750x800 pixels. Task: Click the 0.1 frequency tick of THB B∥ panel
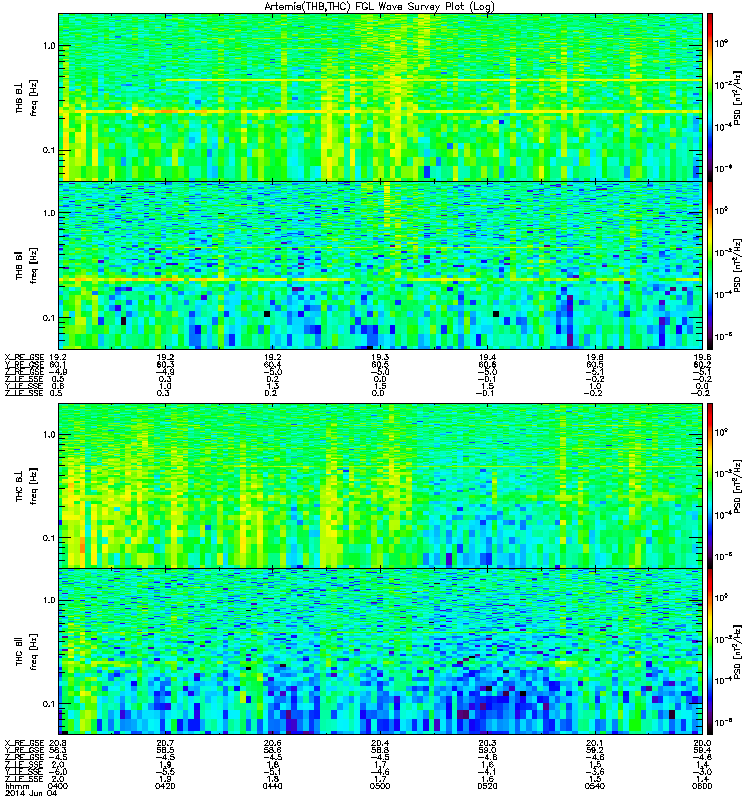point(49,318)
